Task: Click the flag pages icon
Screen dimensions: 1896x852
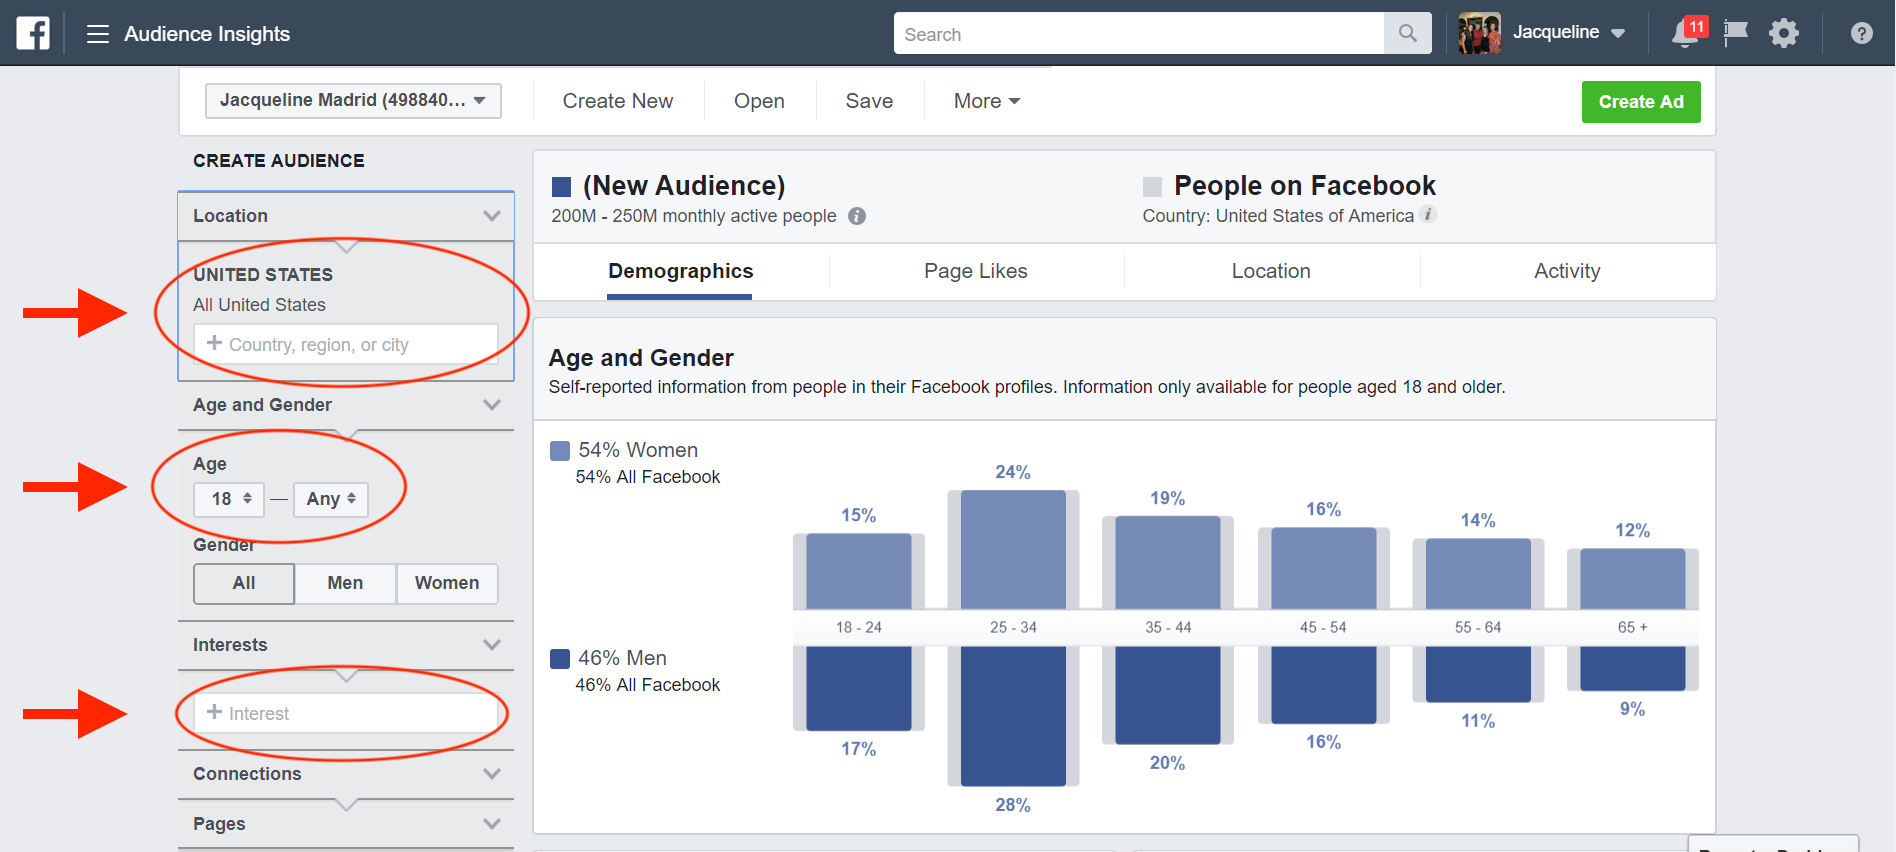Action: point(1736,33)
